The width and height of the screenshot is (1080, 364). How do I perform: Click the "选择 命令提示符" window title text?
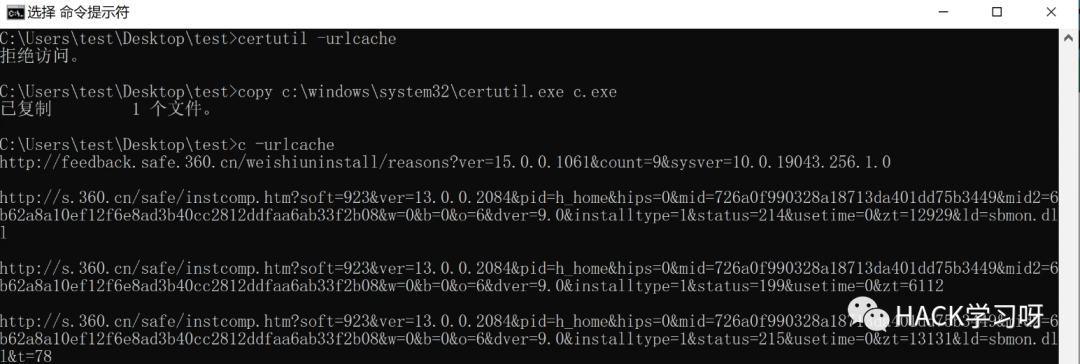point(78,12)
